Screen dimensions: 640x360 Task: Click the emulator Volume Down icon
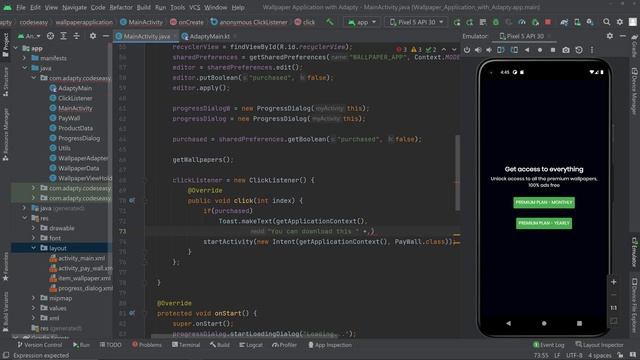click(x=489, y=50)
